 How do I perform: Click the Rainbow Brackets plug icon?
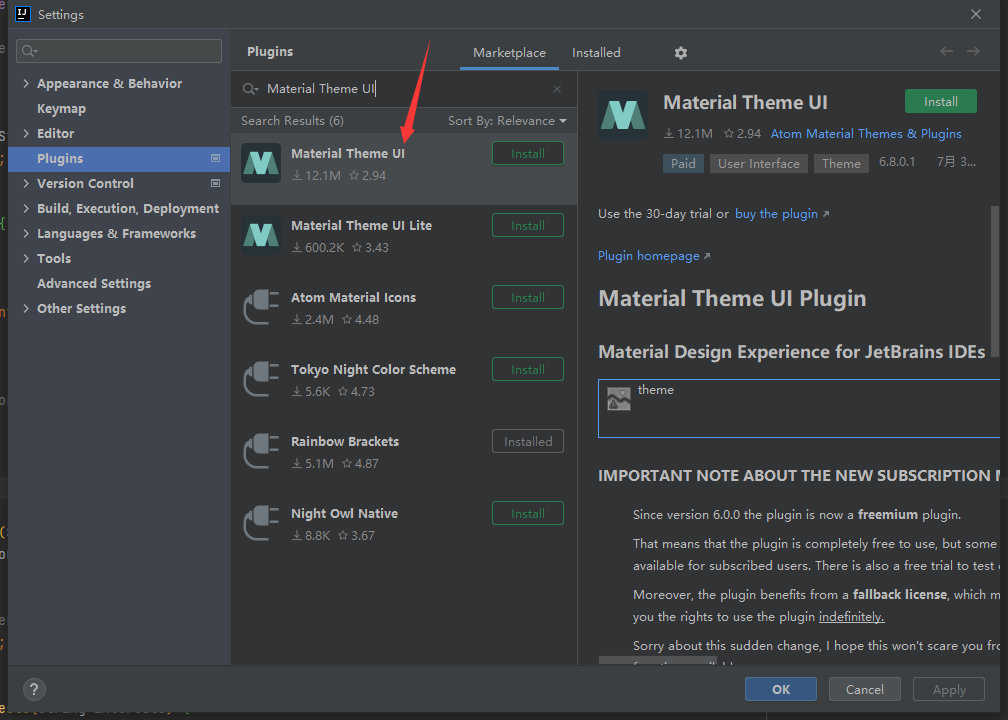261,451
